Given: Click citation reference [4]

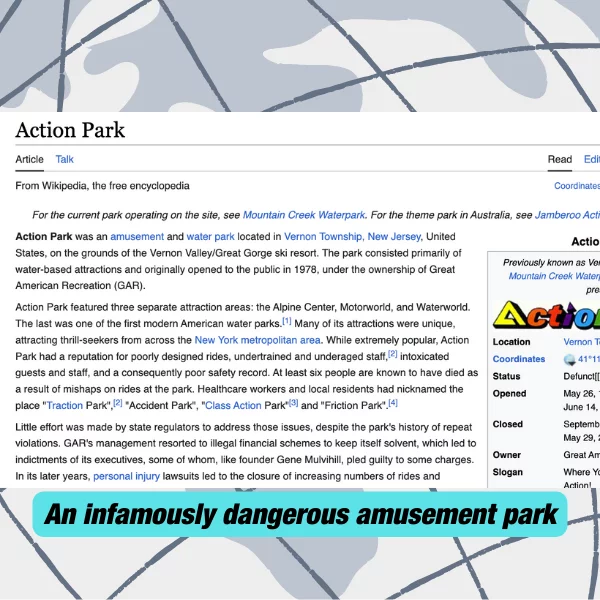Looking at the screenshot, I should (x=393, y=403).
